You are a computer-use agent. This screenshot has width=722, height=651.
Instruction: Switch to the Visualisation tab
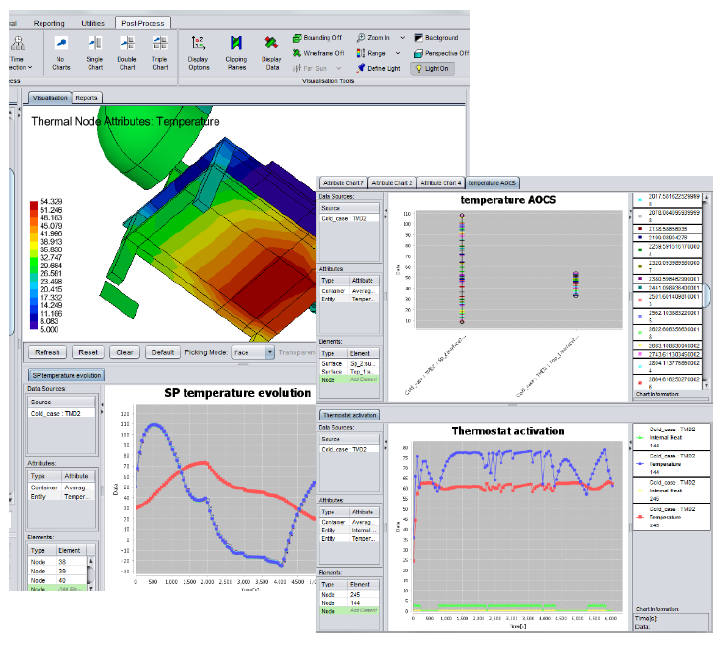(50, 98)
